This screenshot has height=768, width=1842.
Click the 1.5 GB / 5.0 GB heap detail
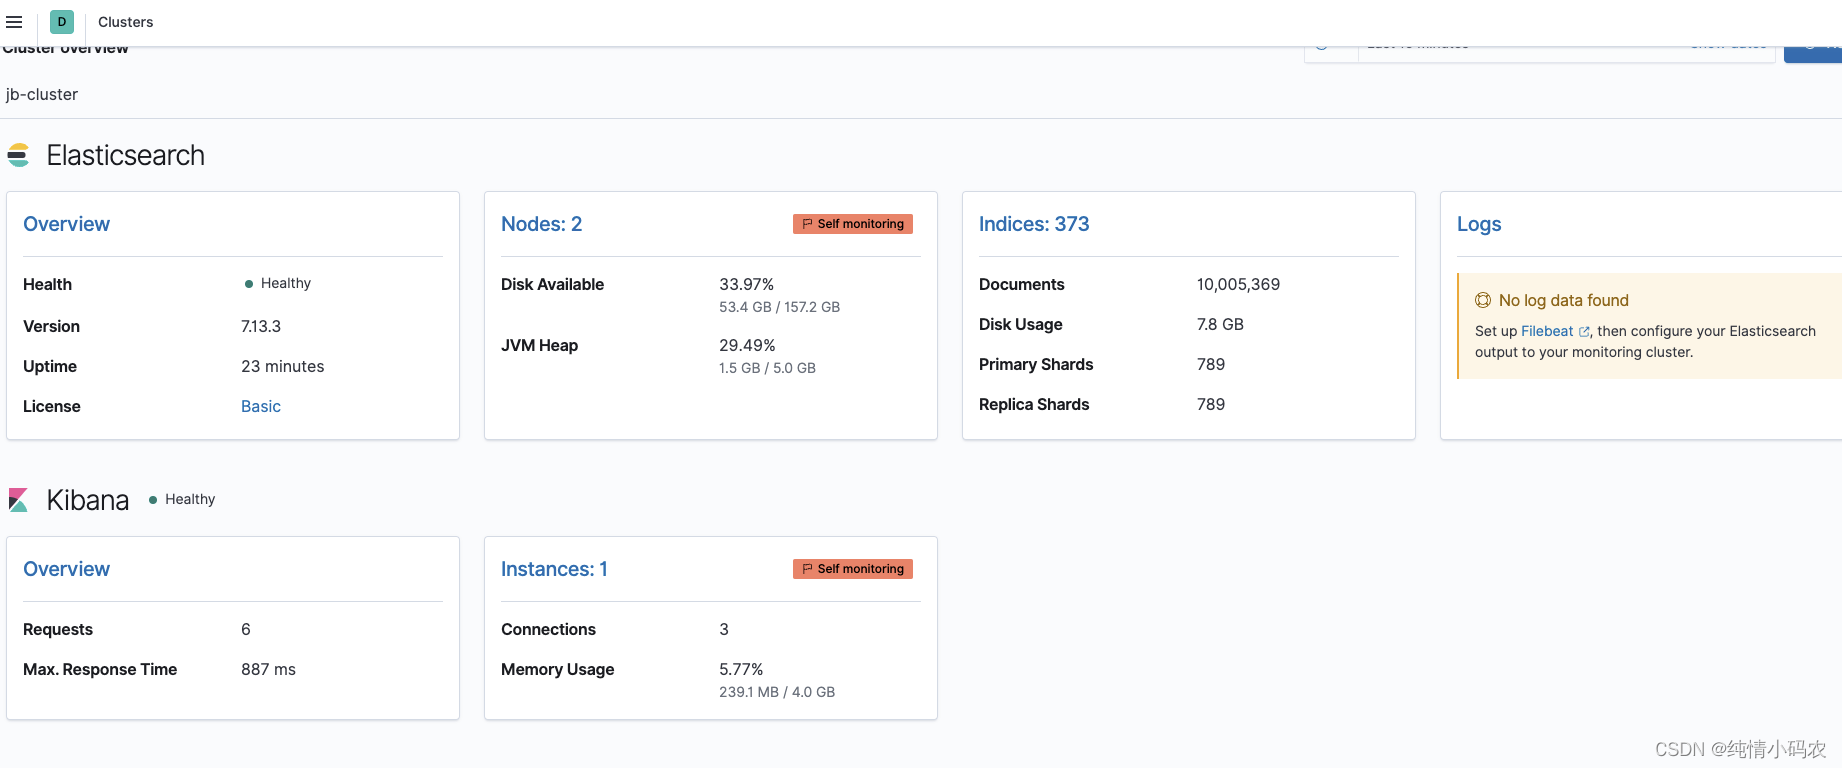[x=767, y=368]
